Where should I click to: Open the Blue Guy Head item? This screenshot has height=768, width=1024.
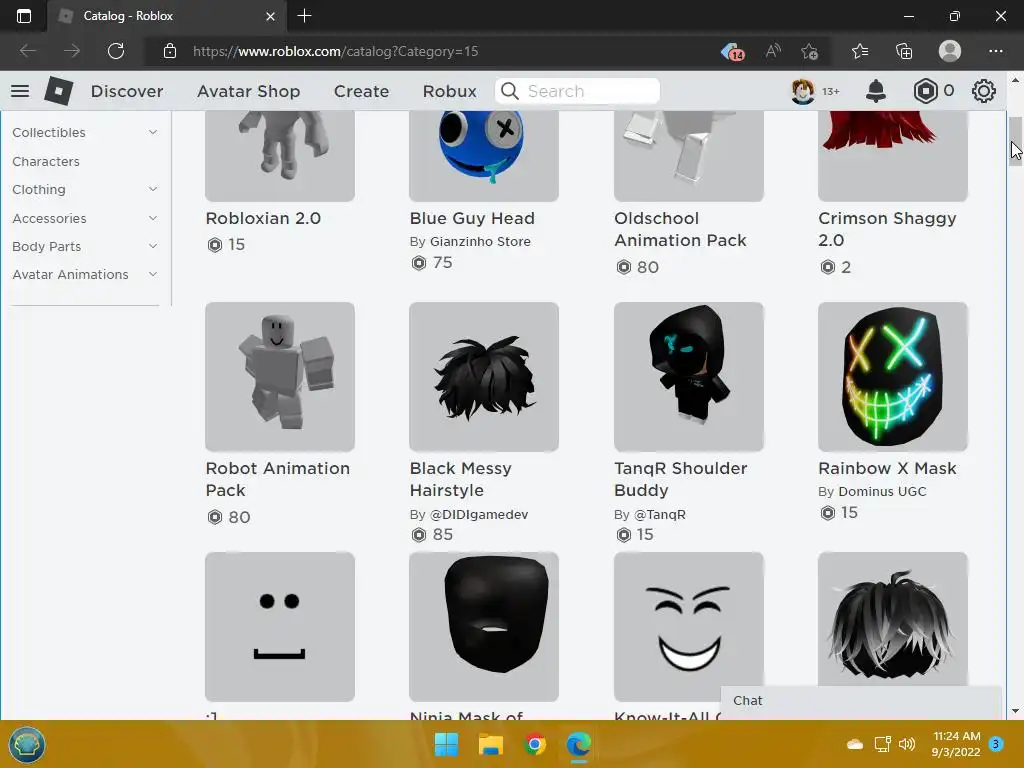tap(472, 218)
